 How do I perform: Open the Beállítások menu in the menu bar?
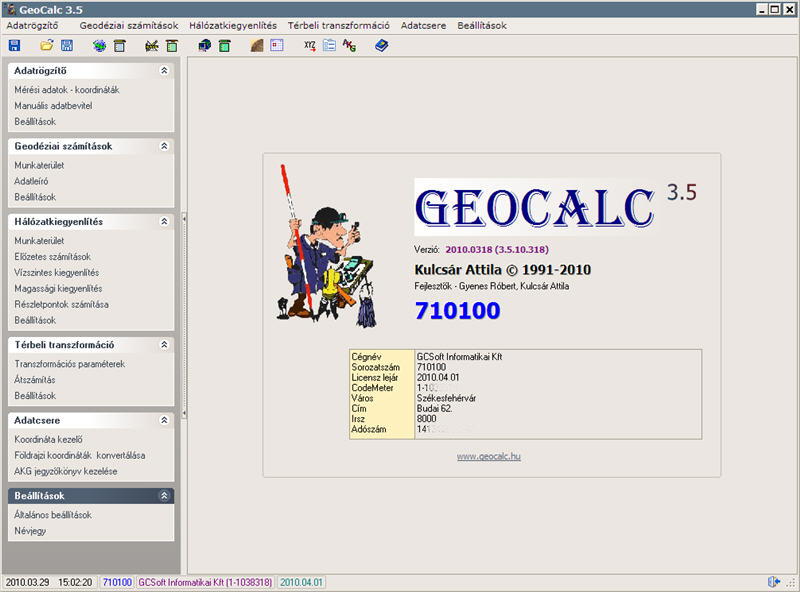click(482, 26)
